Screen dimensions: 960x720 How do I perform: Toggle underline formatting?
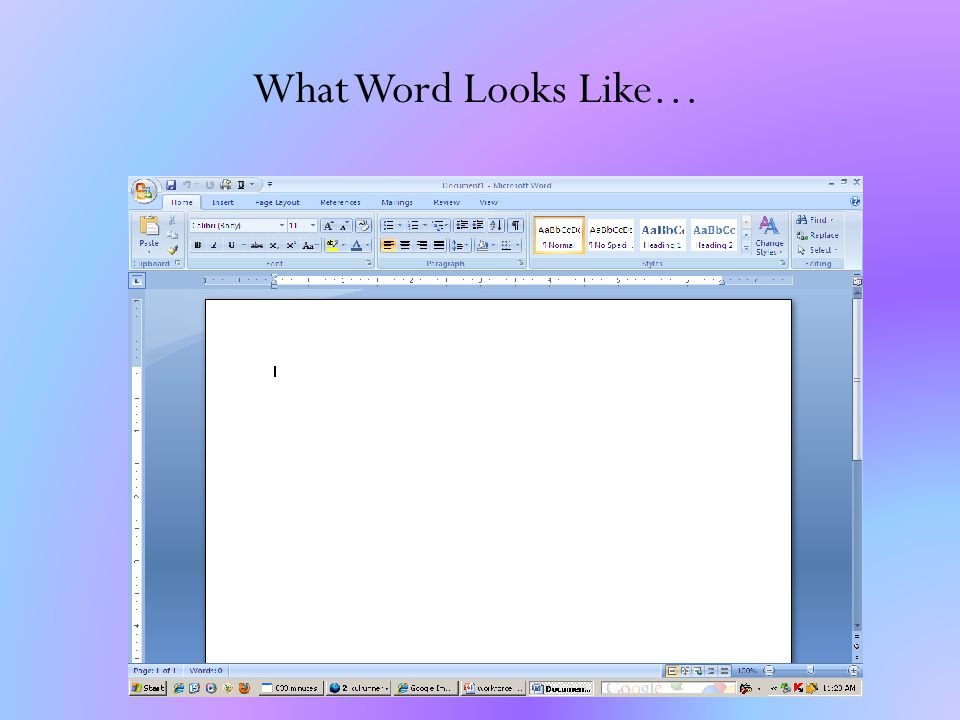click(x=231, y=243)
